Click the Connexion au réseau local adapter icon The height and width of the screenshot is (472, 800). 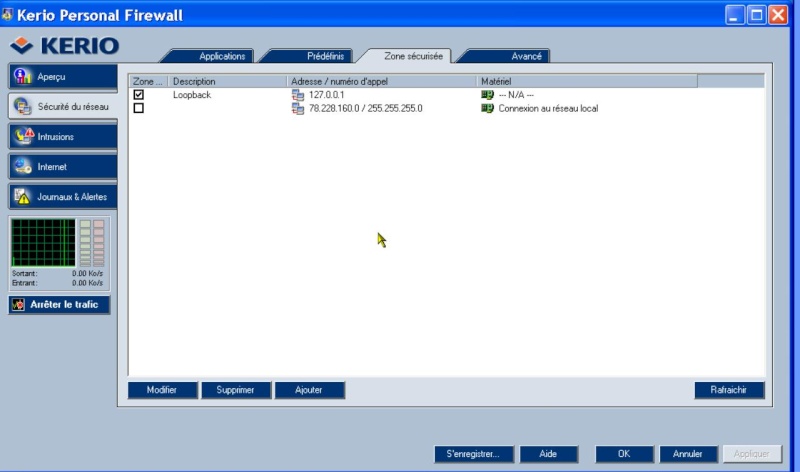[x=487, y=108]
